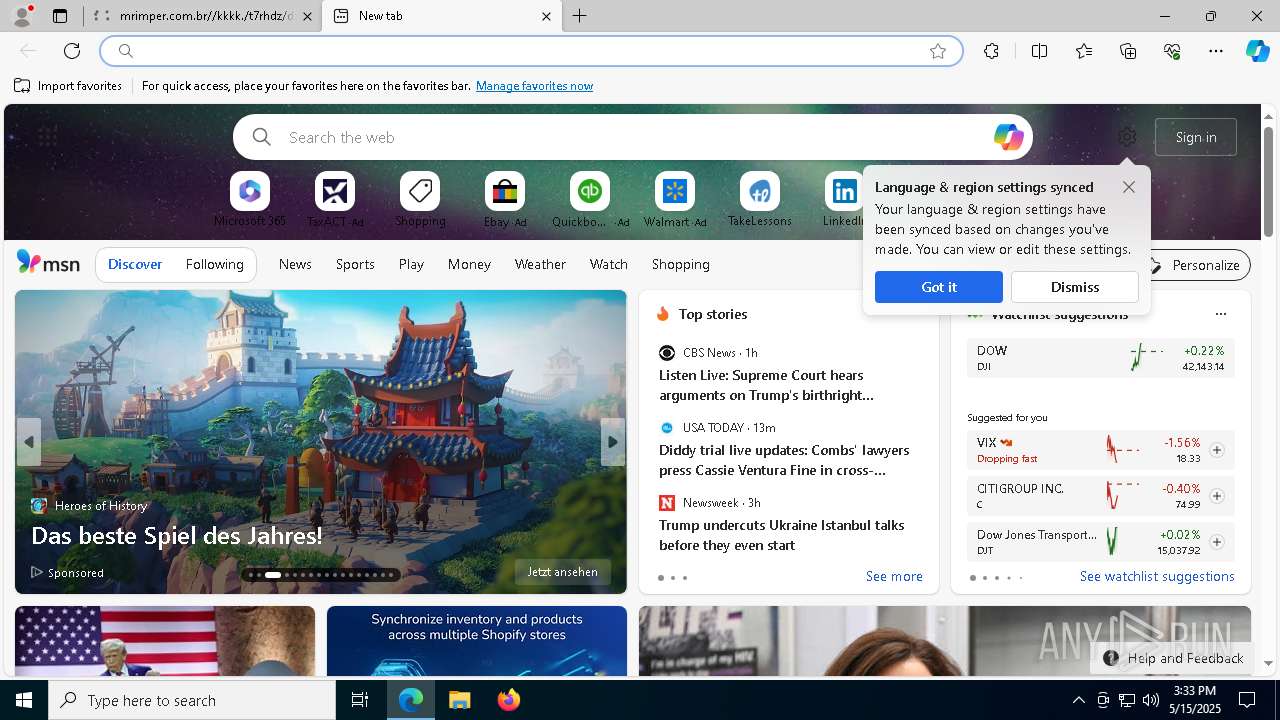Click Import favorites
Image resolution: width=1280 pixels, height=720 pixels.
[68, 86]
